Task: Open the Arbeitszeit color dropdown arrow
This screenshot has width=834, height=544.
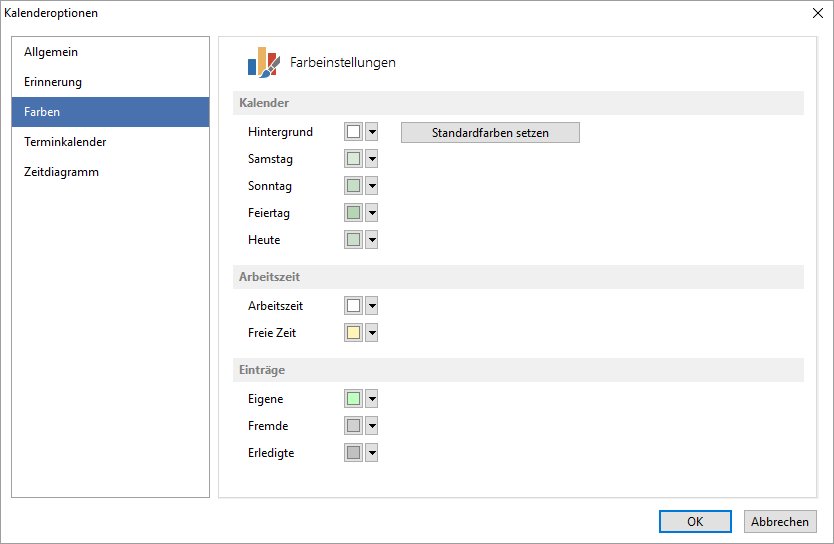Action: 372,306
